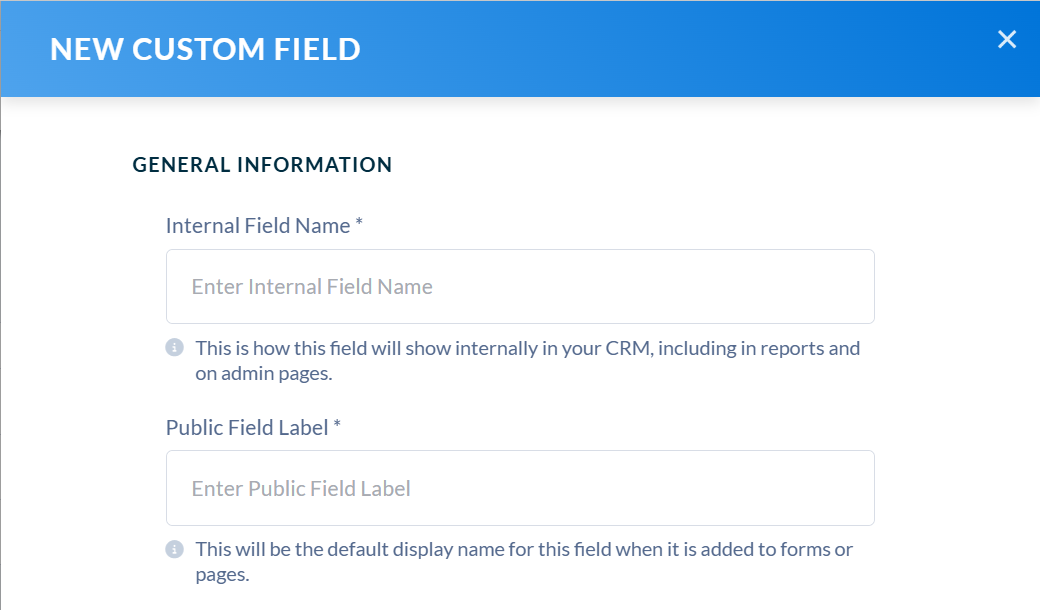Click "This will be the" helper sentence start
1040x610 pixels.
click(x=259, y=550)
